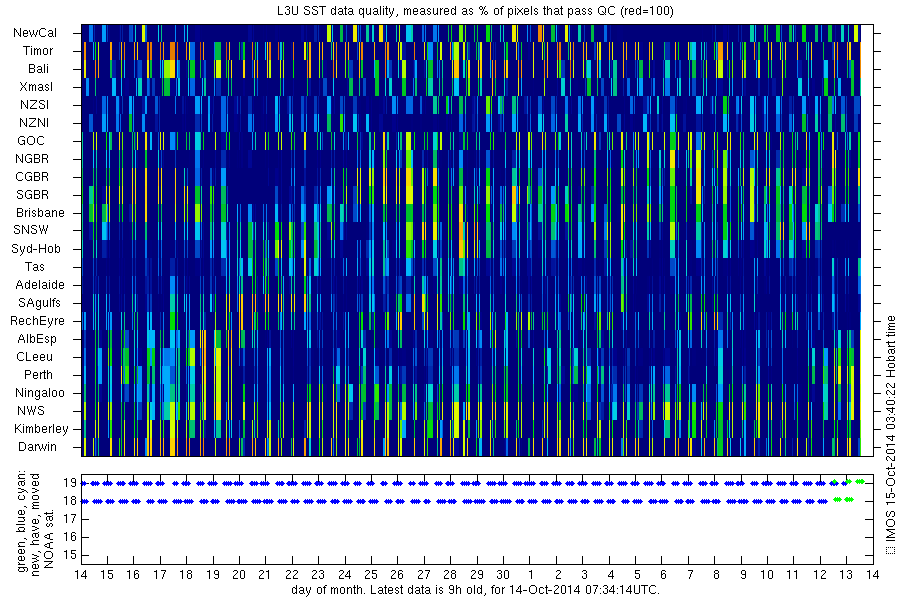Click day 29 on the x-axis
Viewport: 900px width, 600px height.
[476, 575]
